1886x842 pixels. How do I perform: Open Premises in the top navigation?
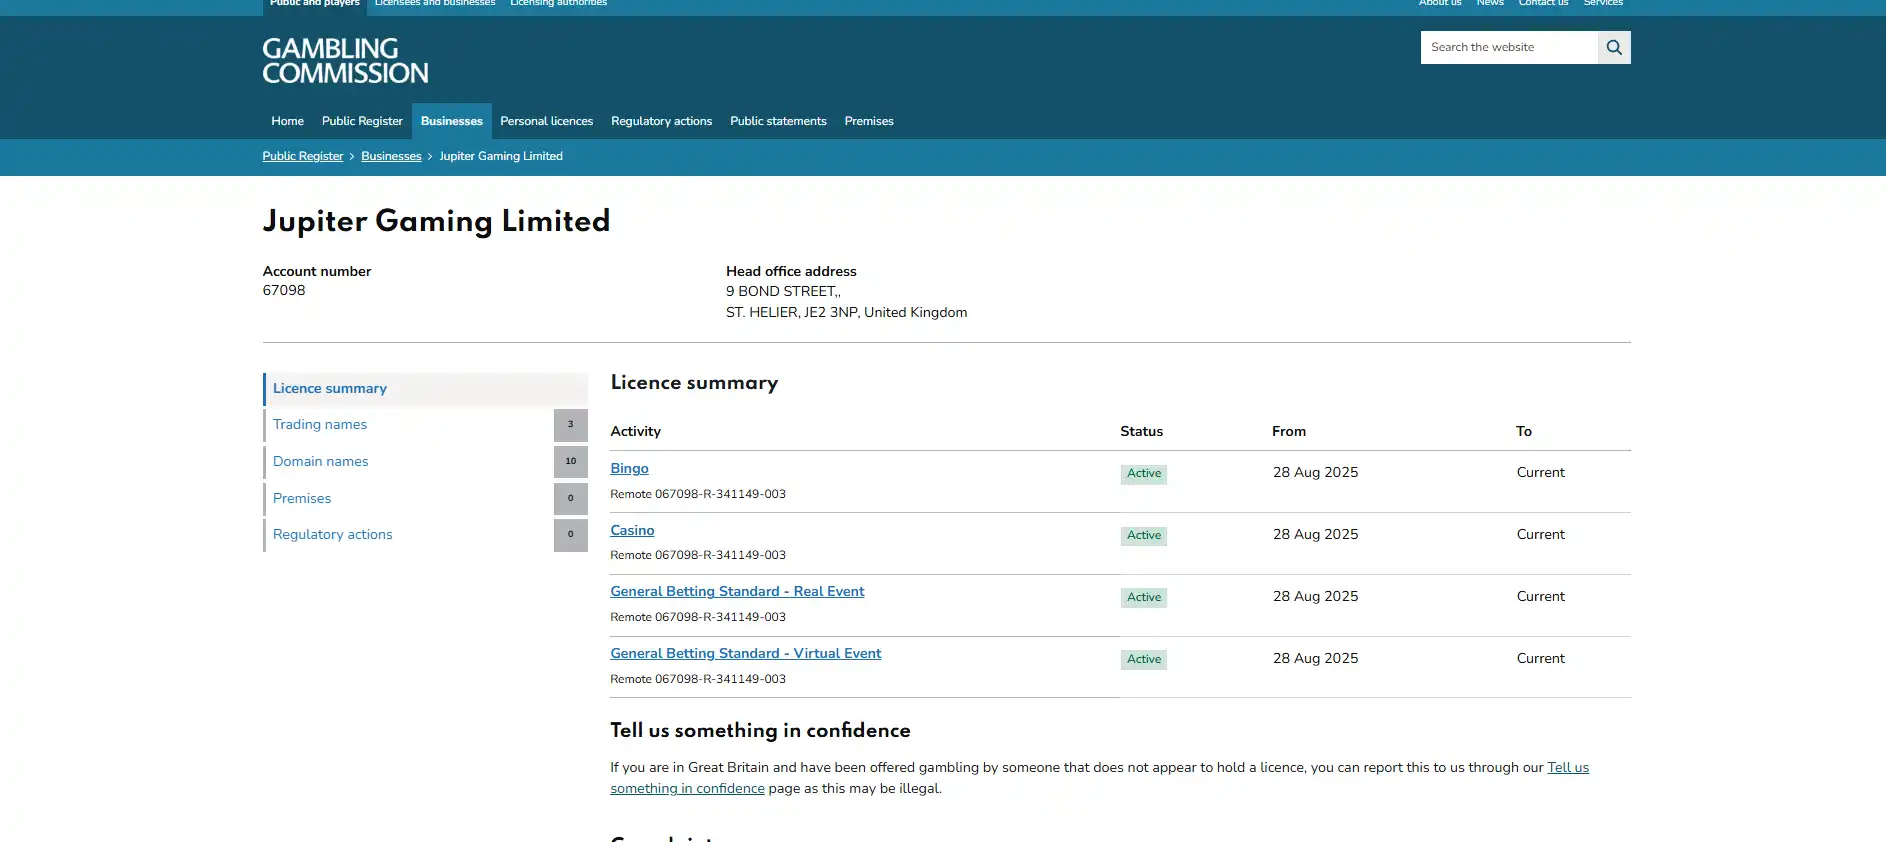869,121
